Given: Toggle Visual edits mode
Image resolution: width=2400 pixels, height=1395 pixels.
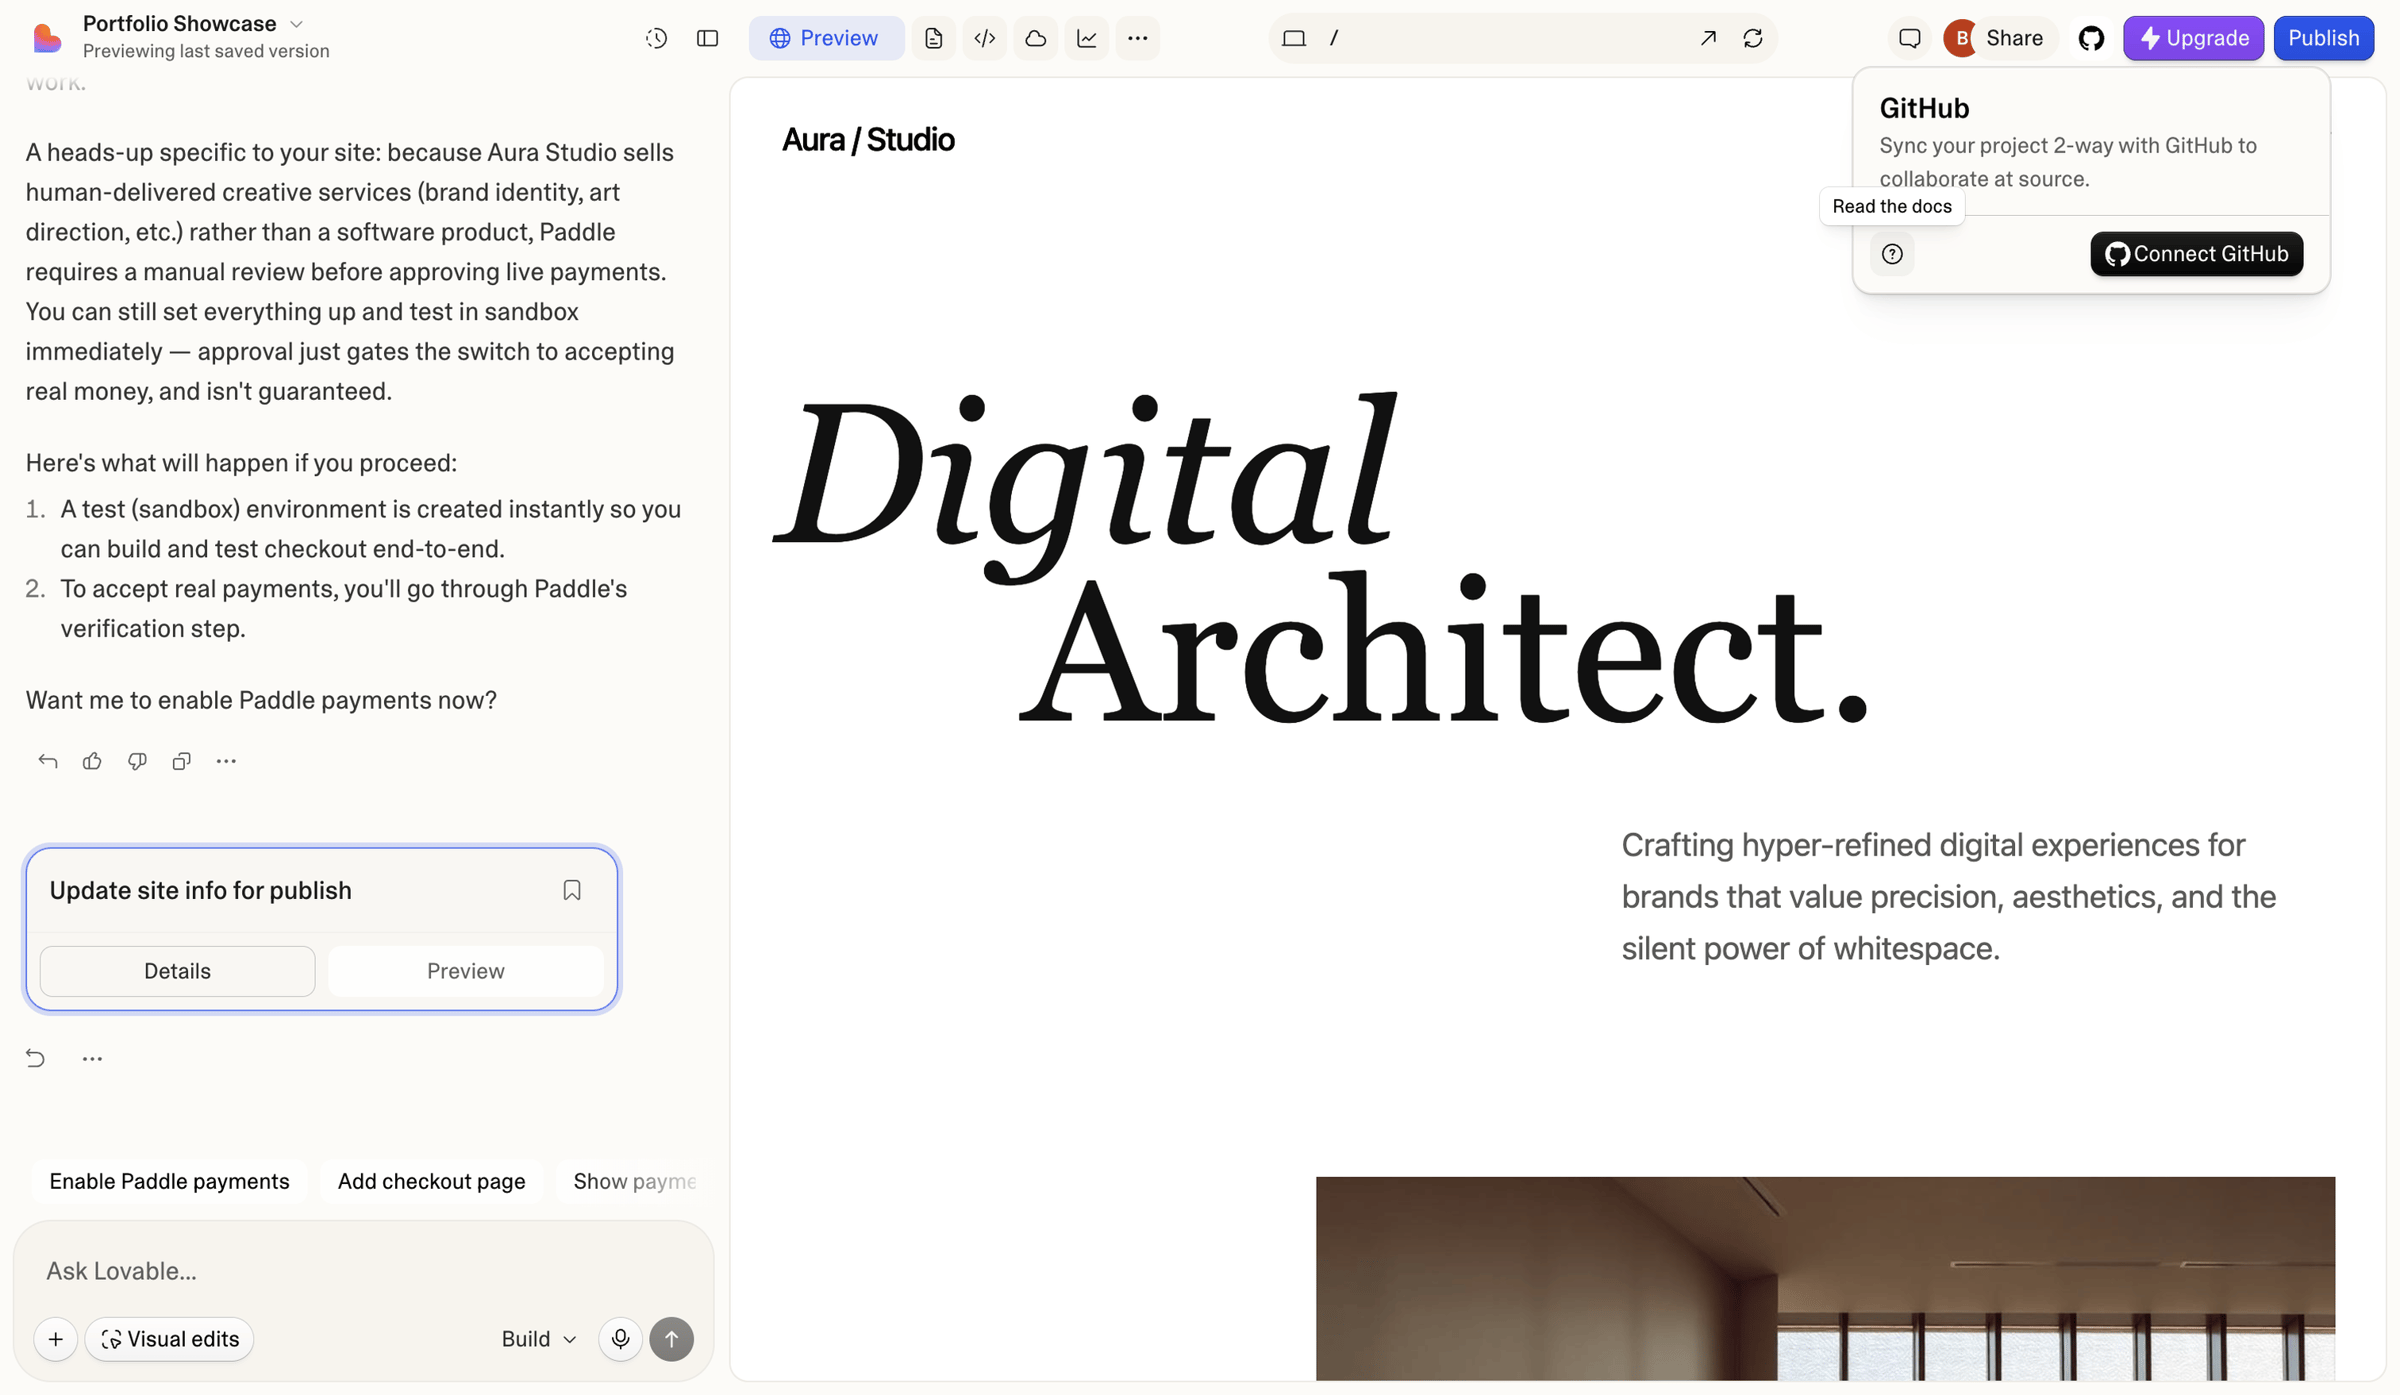Looking at the screenshot, I should click(x=169, y=1339).
